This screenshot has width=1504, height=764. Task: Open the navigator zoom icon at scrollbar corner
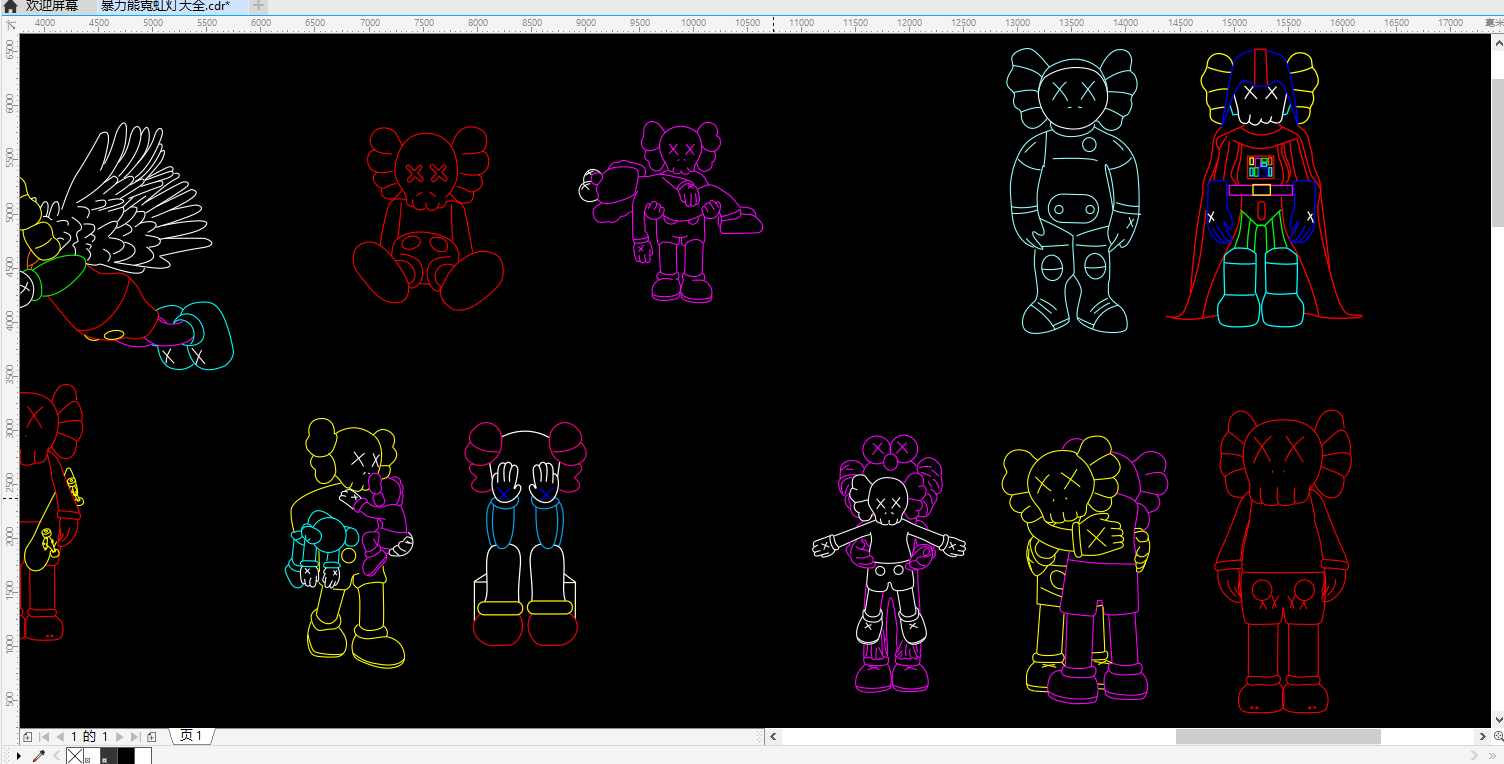click(x=1497, y=737)
